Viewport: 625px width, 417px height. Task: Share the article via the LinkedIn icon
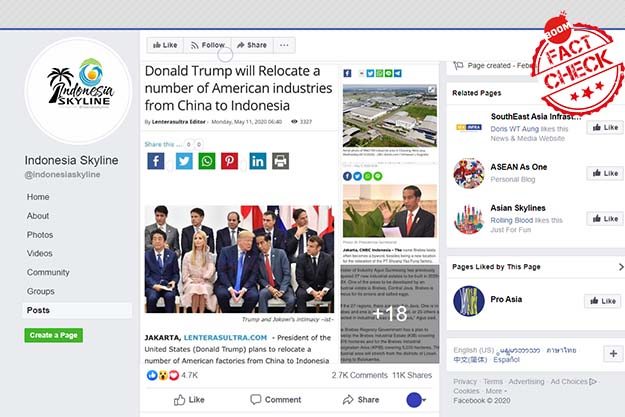coord(258,161)
